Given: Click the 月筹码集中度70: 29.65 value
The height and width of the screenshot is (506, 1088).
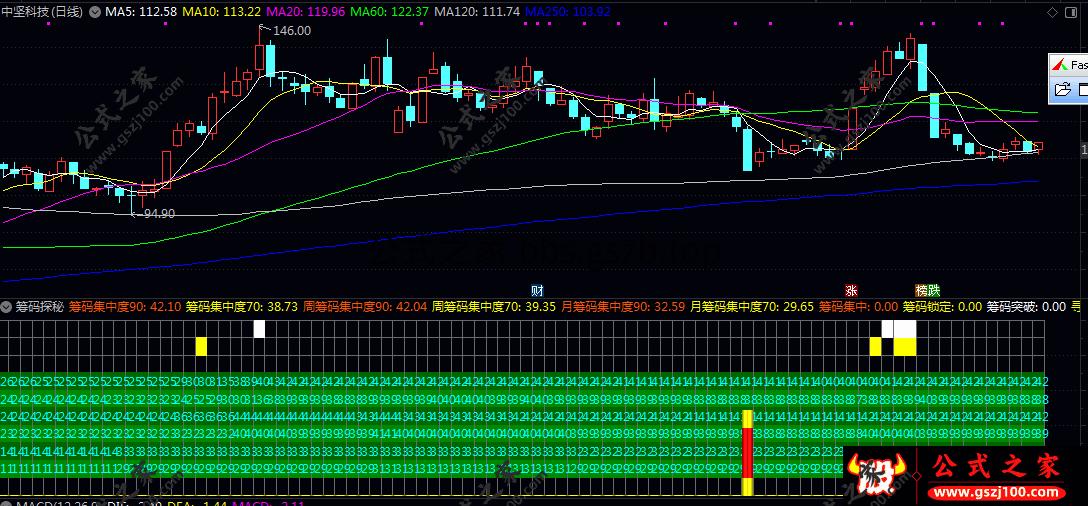Looking at the screenshot, I should (x=751, y=306).
